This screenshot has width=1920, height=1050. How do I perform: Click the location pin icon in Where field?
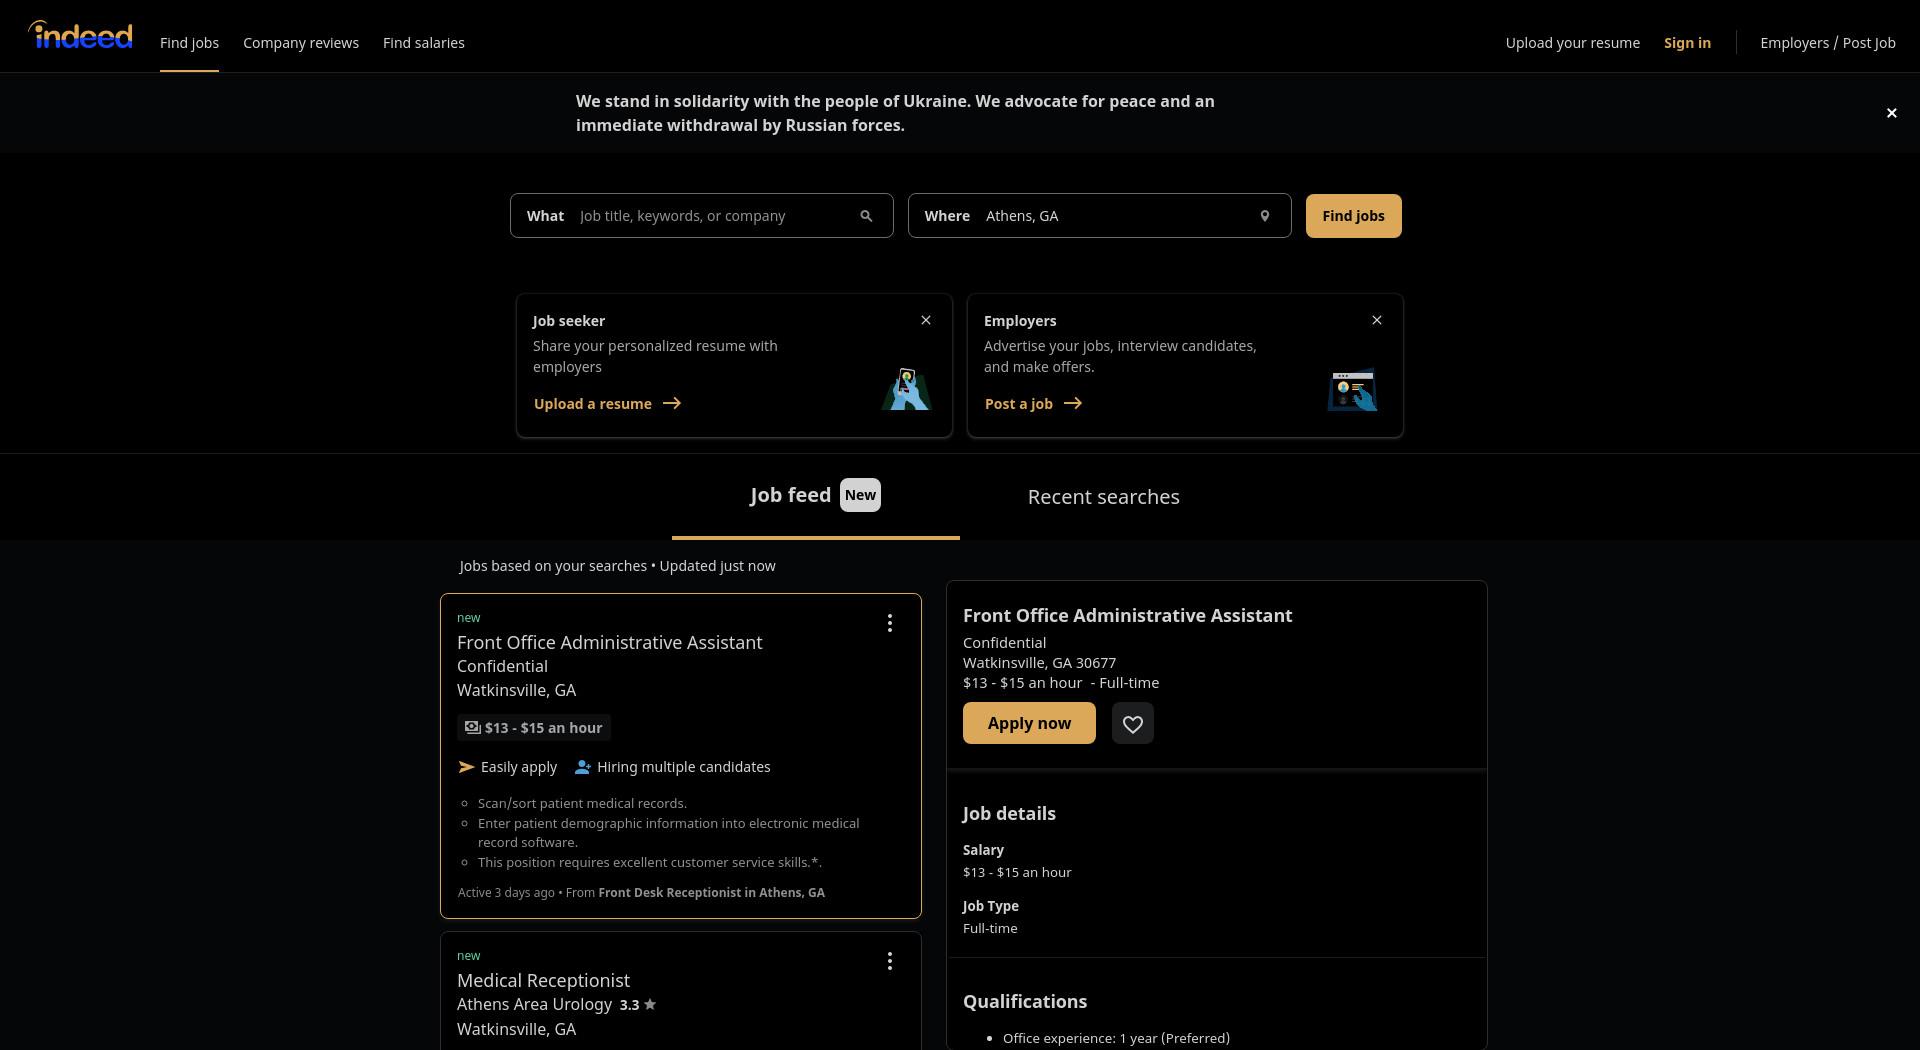point(1264,216)
